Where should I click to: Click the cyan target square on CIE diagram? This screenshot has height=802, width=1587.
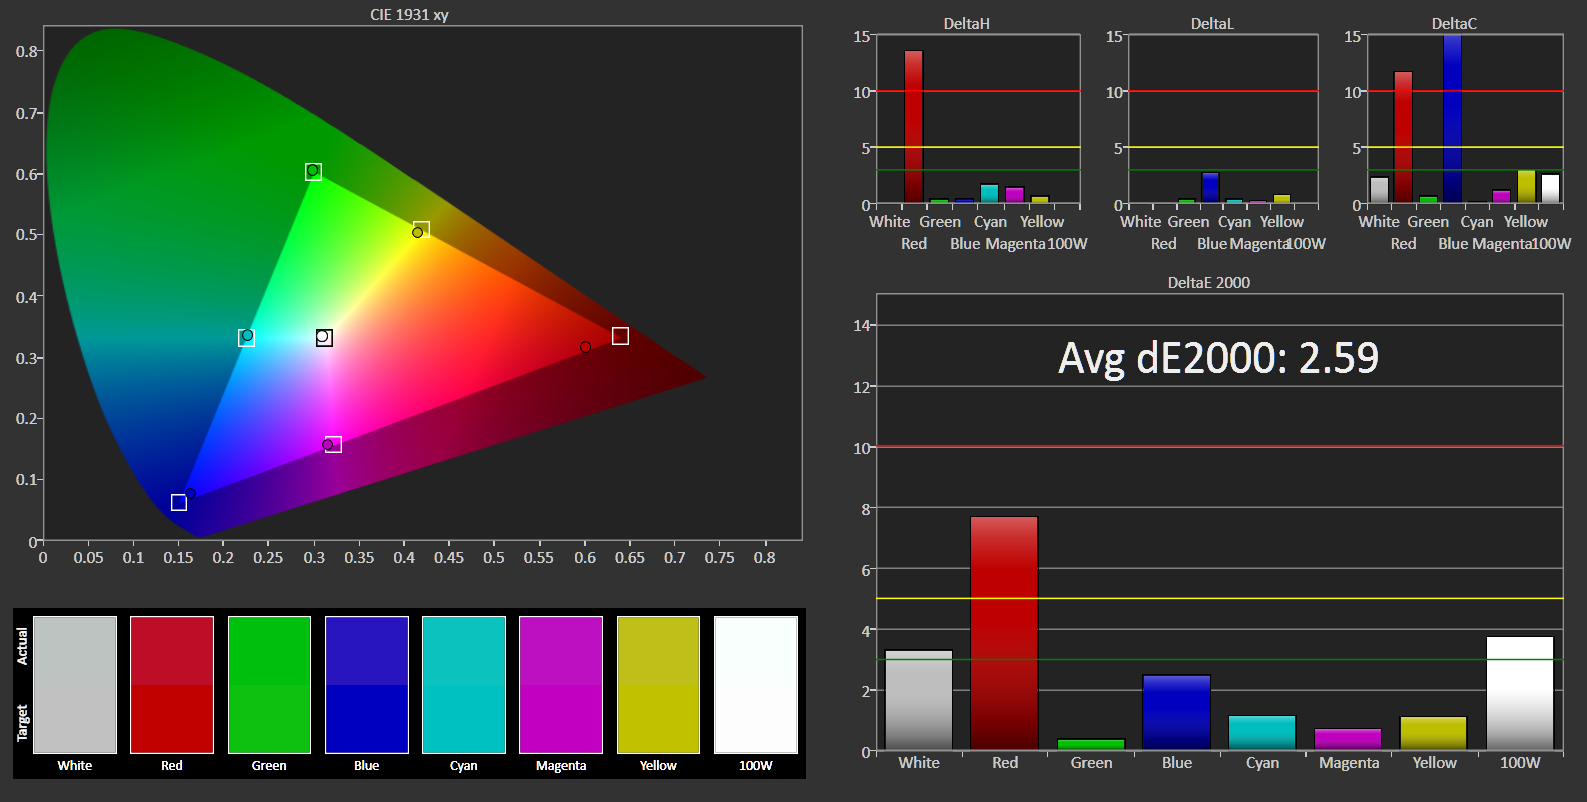(x=247, y=338)
